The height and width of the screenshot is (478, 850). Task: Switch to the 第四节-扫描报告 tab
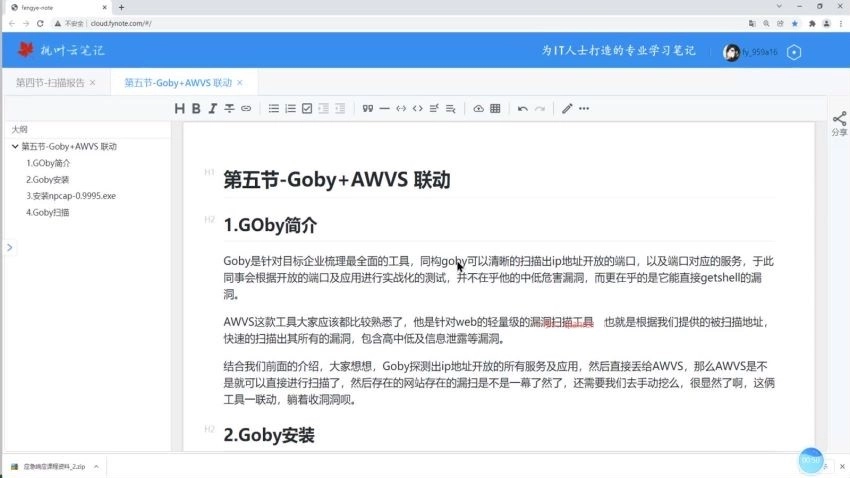50,82
